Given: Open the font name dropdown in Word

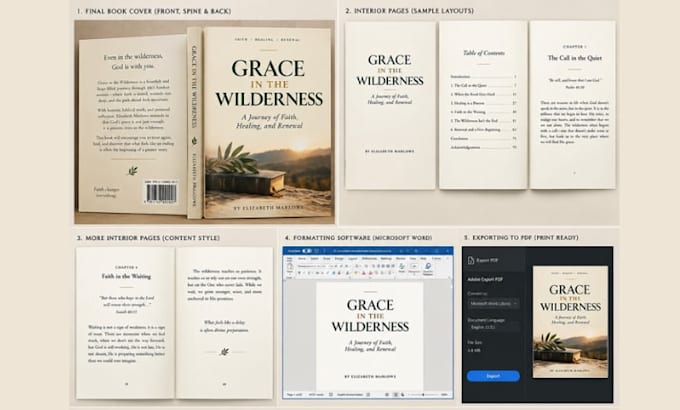Looking at the screenshot, I should coord(312,266).
